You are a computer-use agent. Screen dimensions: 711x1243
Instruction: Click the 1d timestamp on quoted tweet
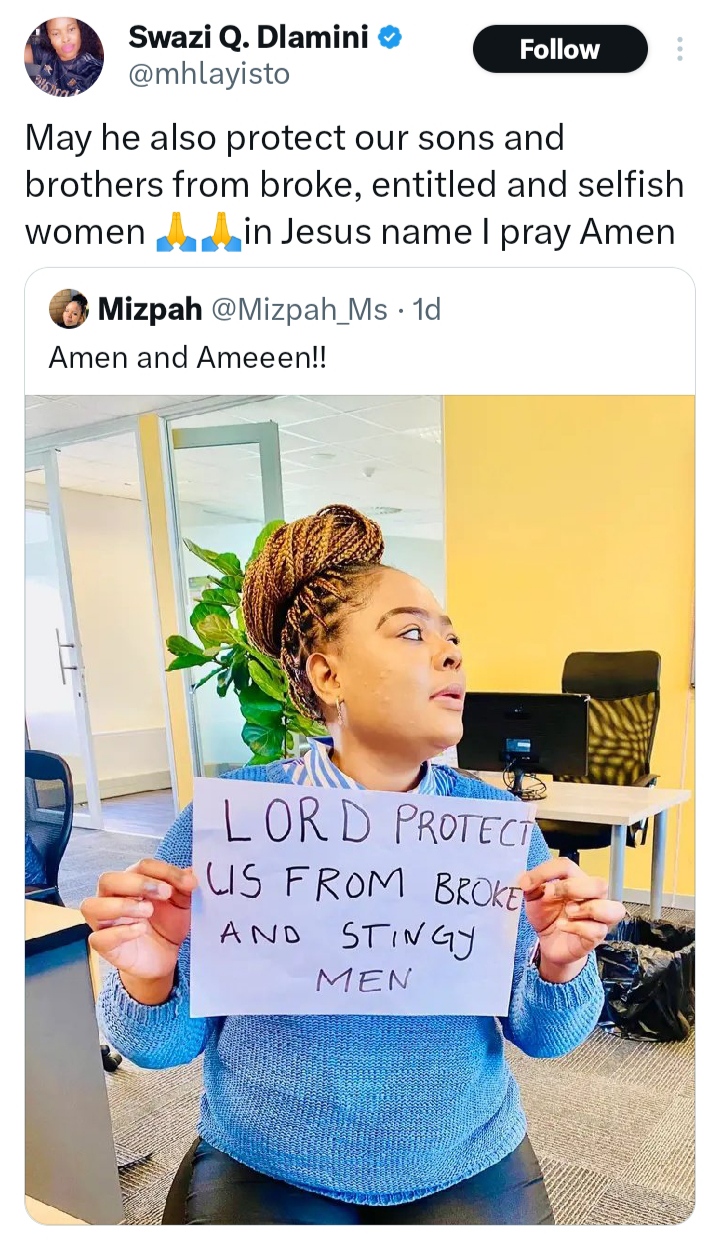coord(426,310)
